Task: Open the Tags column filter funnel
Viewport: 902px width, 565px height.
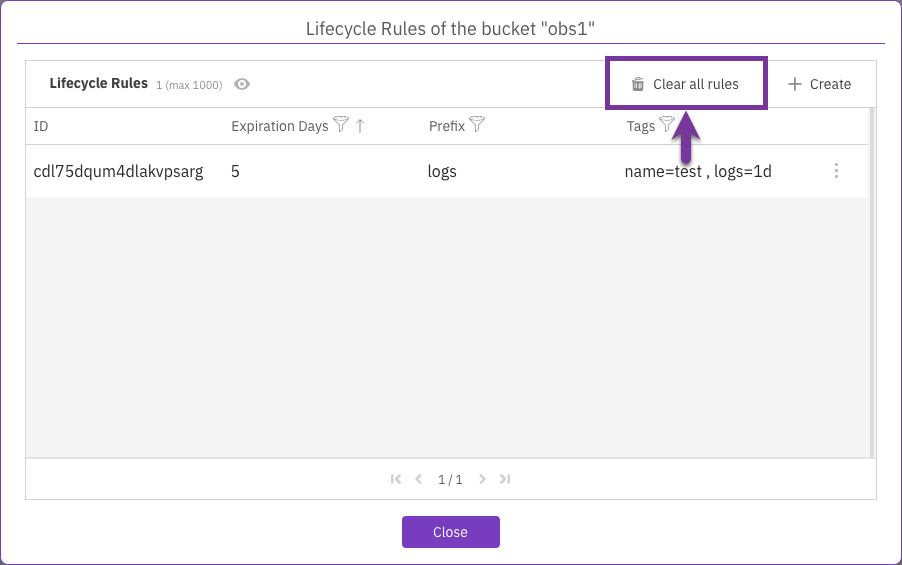Action: [667, 125]
